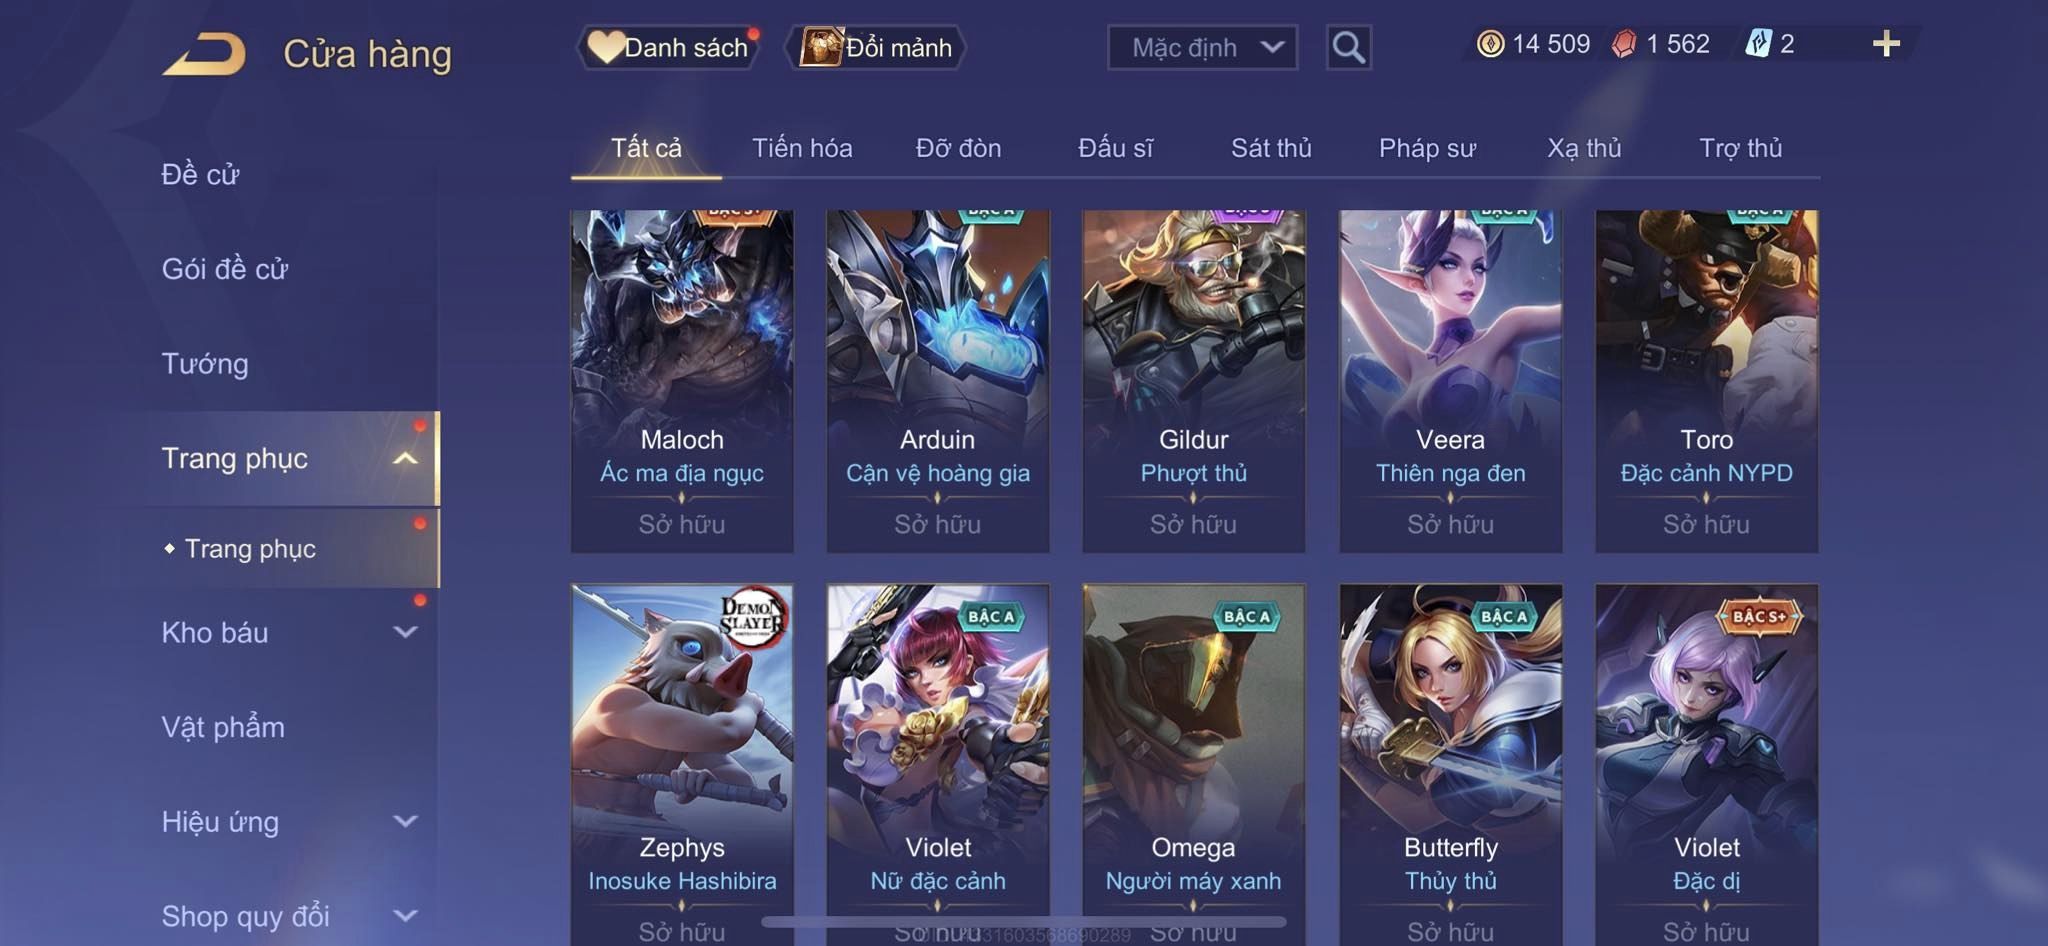Switch to the Pháp sư tab
Image resolution: width=2048 pixels, height=946 pixels.
[1427, 148]
